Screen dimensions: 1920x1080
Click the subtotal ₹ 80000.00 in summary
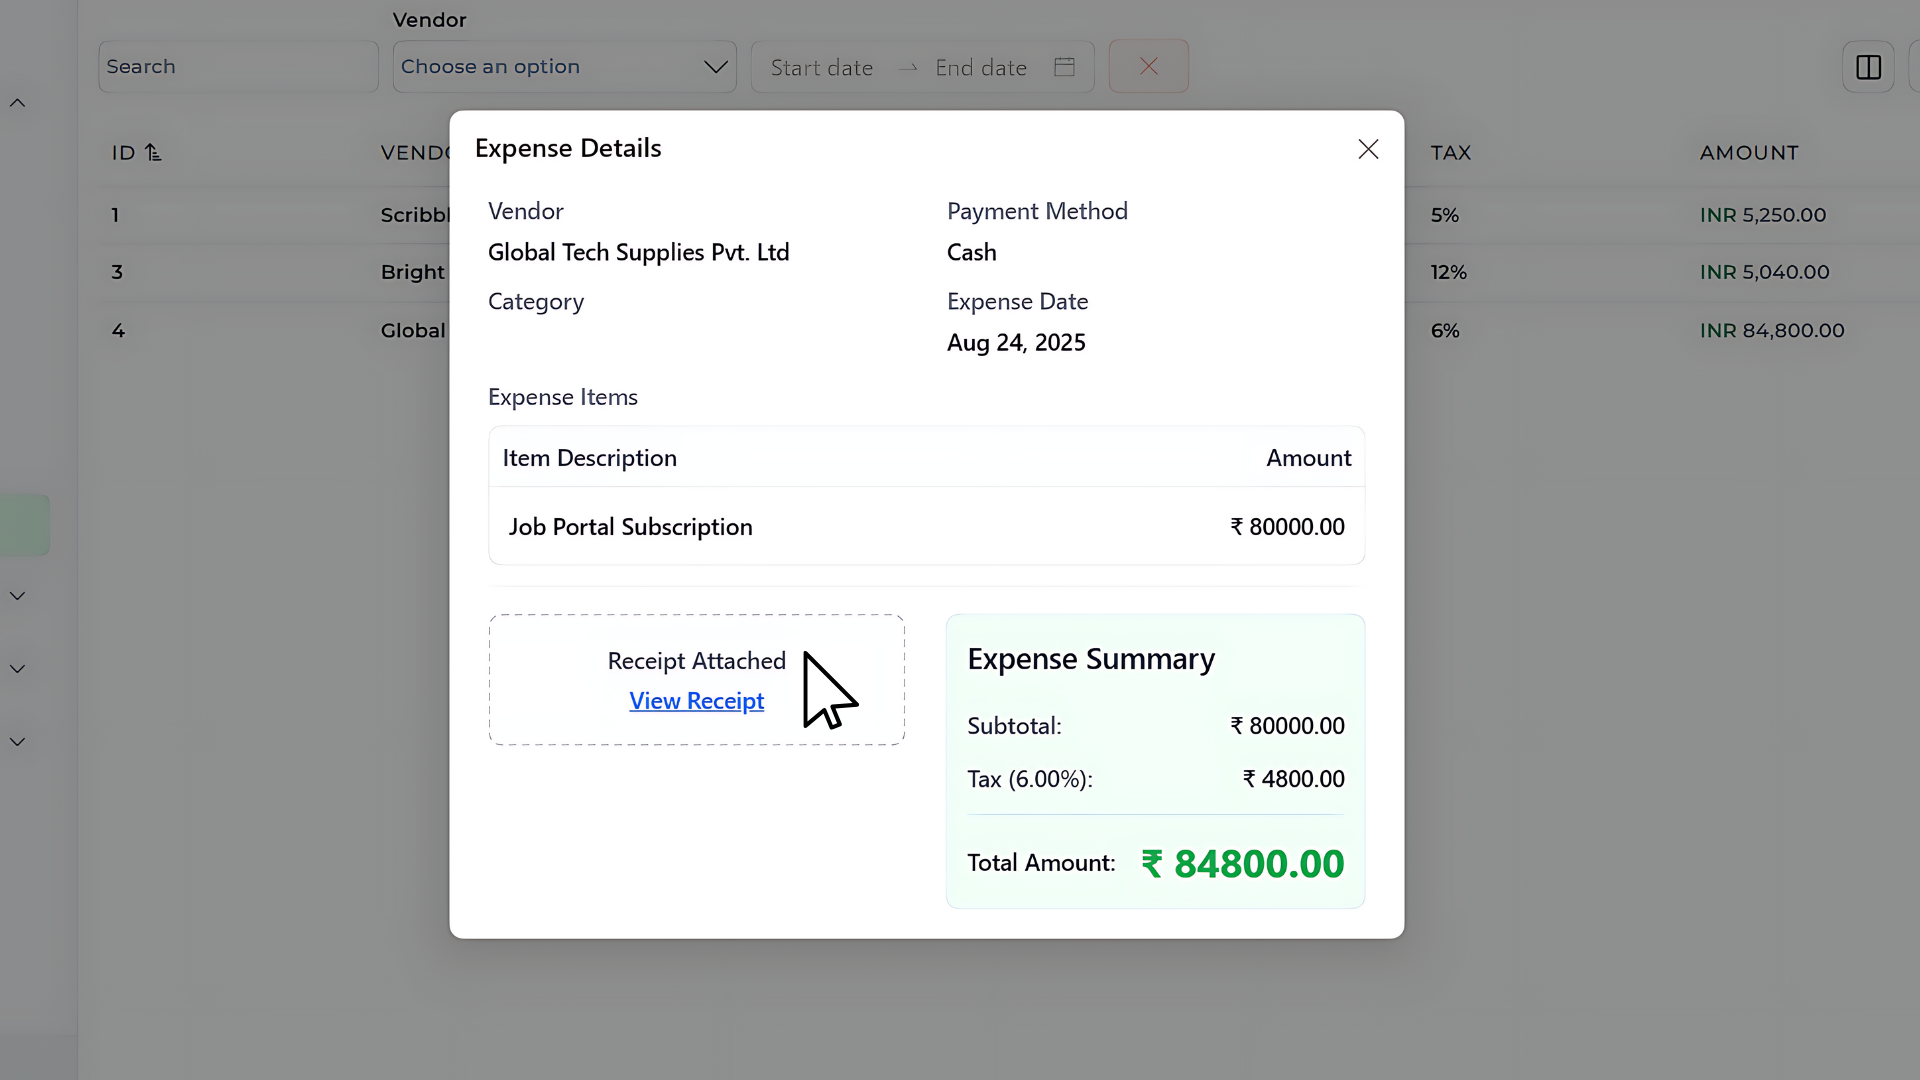click(x=1287, y=726)
